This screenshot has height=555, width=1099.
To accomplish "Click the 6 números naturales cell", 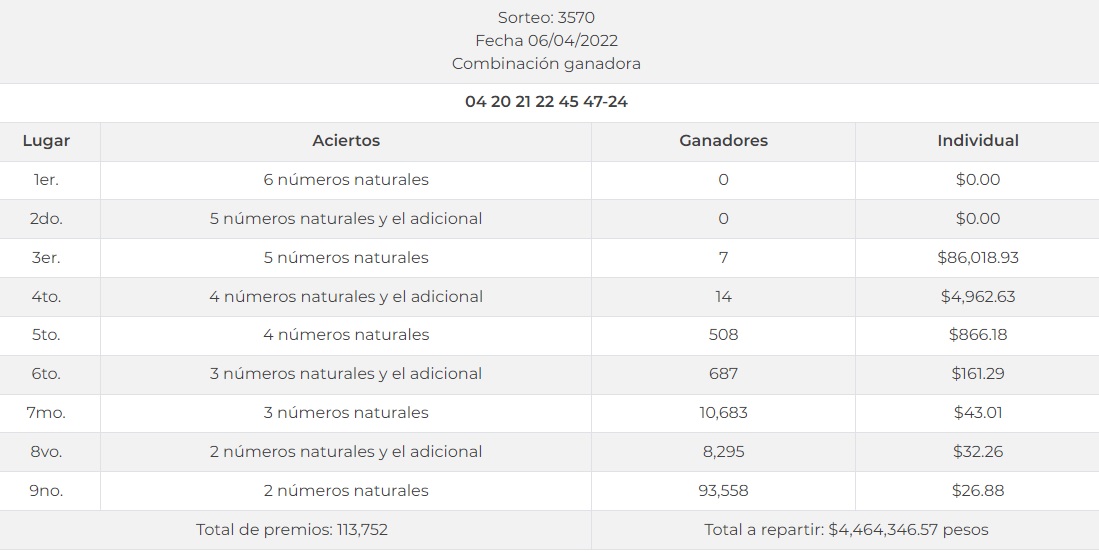I will [346, 180].
